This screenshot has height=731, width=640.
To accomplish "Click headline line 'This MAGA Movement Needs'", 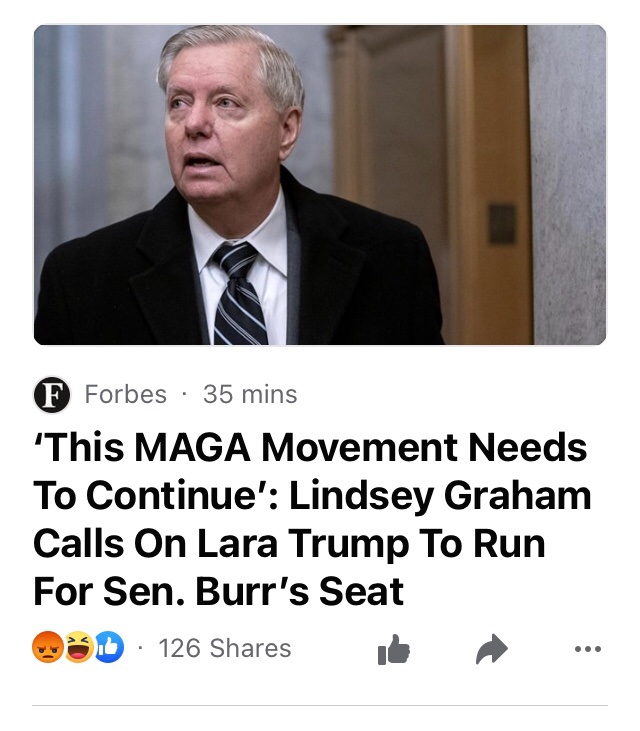I will pyautogui.click(x=310, y=447).
